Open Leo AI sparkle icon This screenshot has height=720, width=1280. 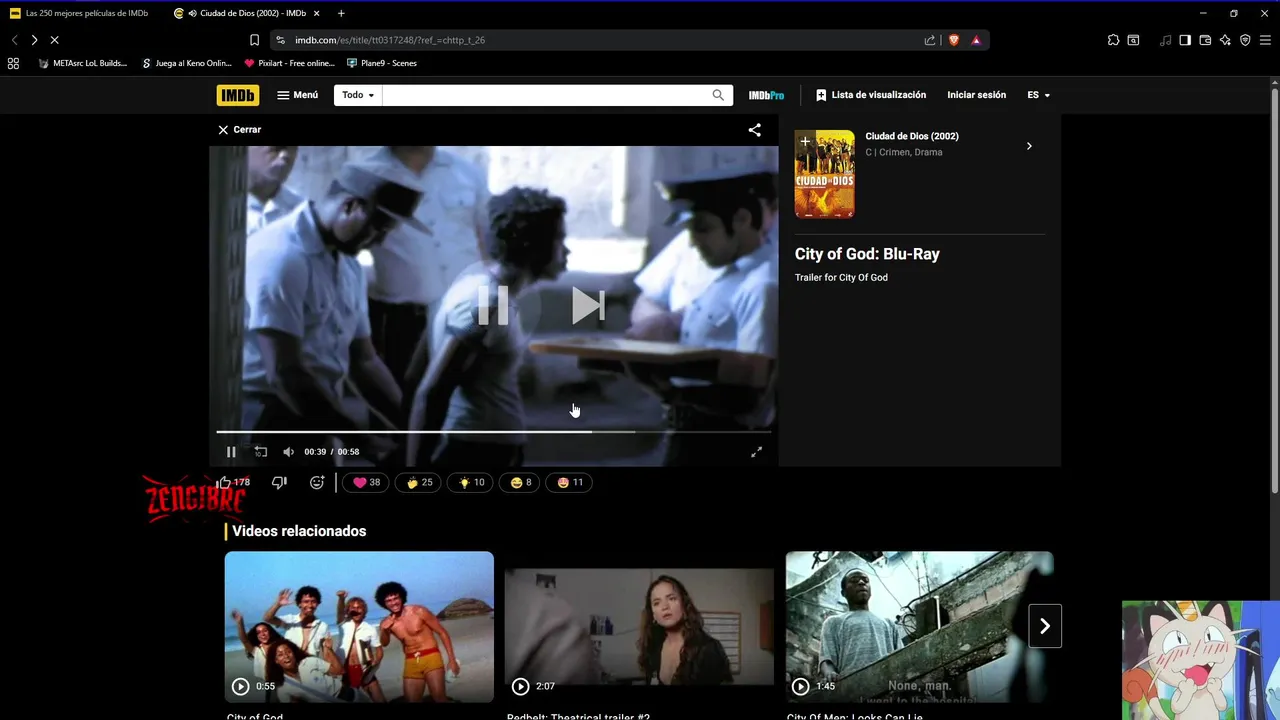(x=1225, y=40)
